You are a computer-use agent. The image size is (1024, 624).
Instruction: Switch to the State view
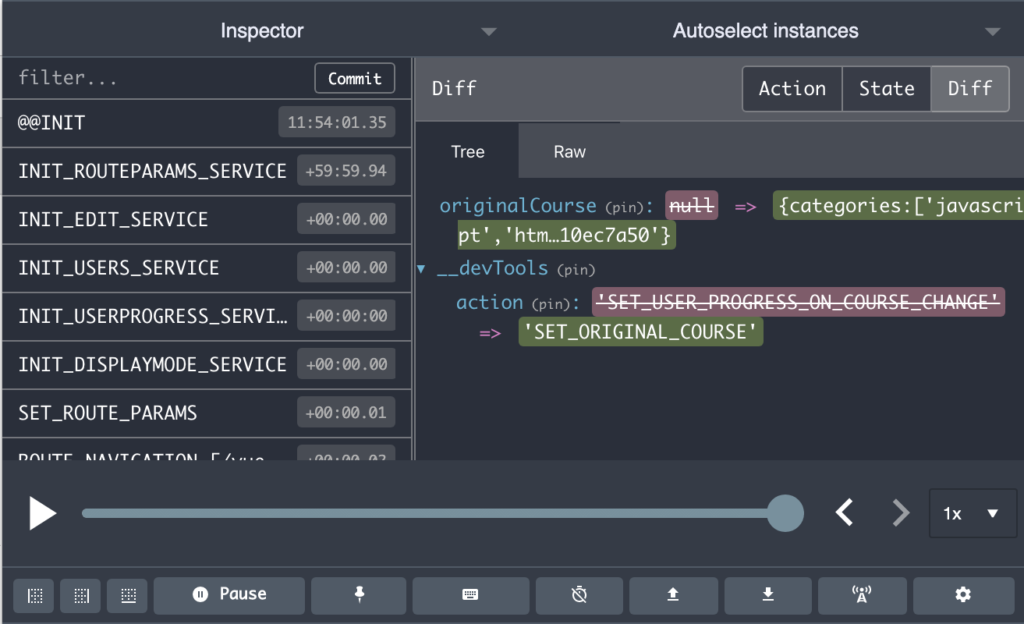coord(886,88)
